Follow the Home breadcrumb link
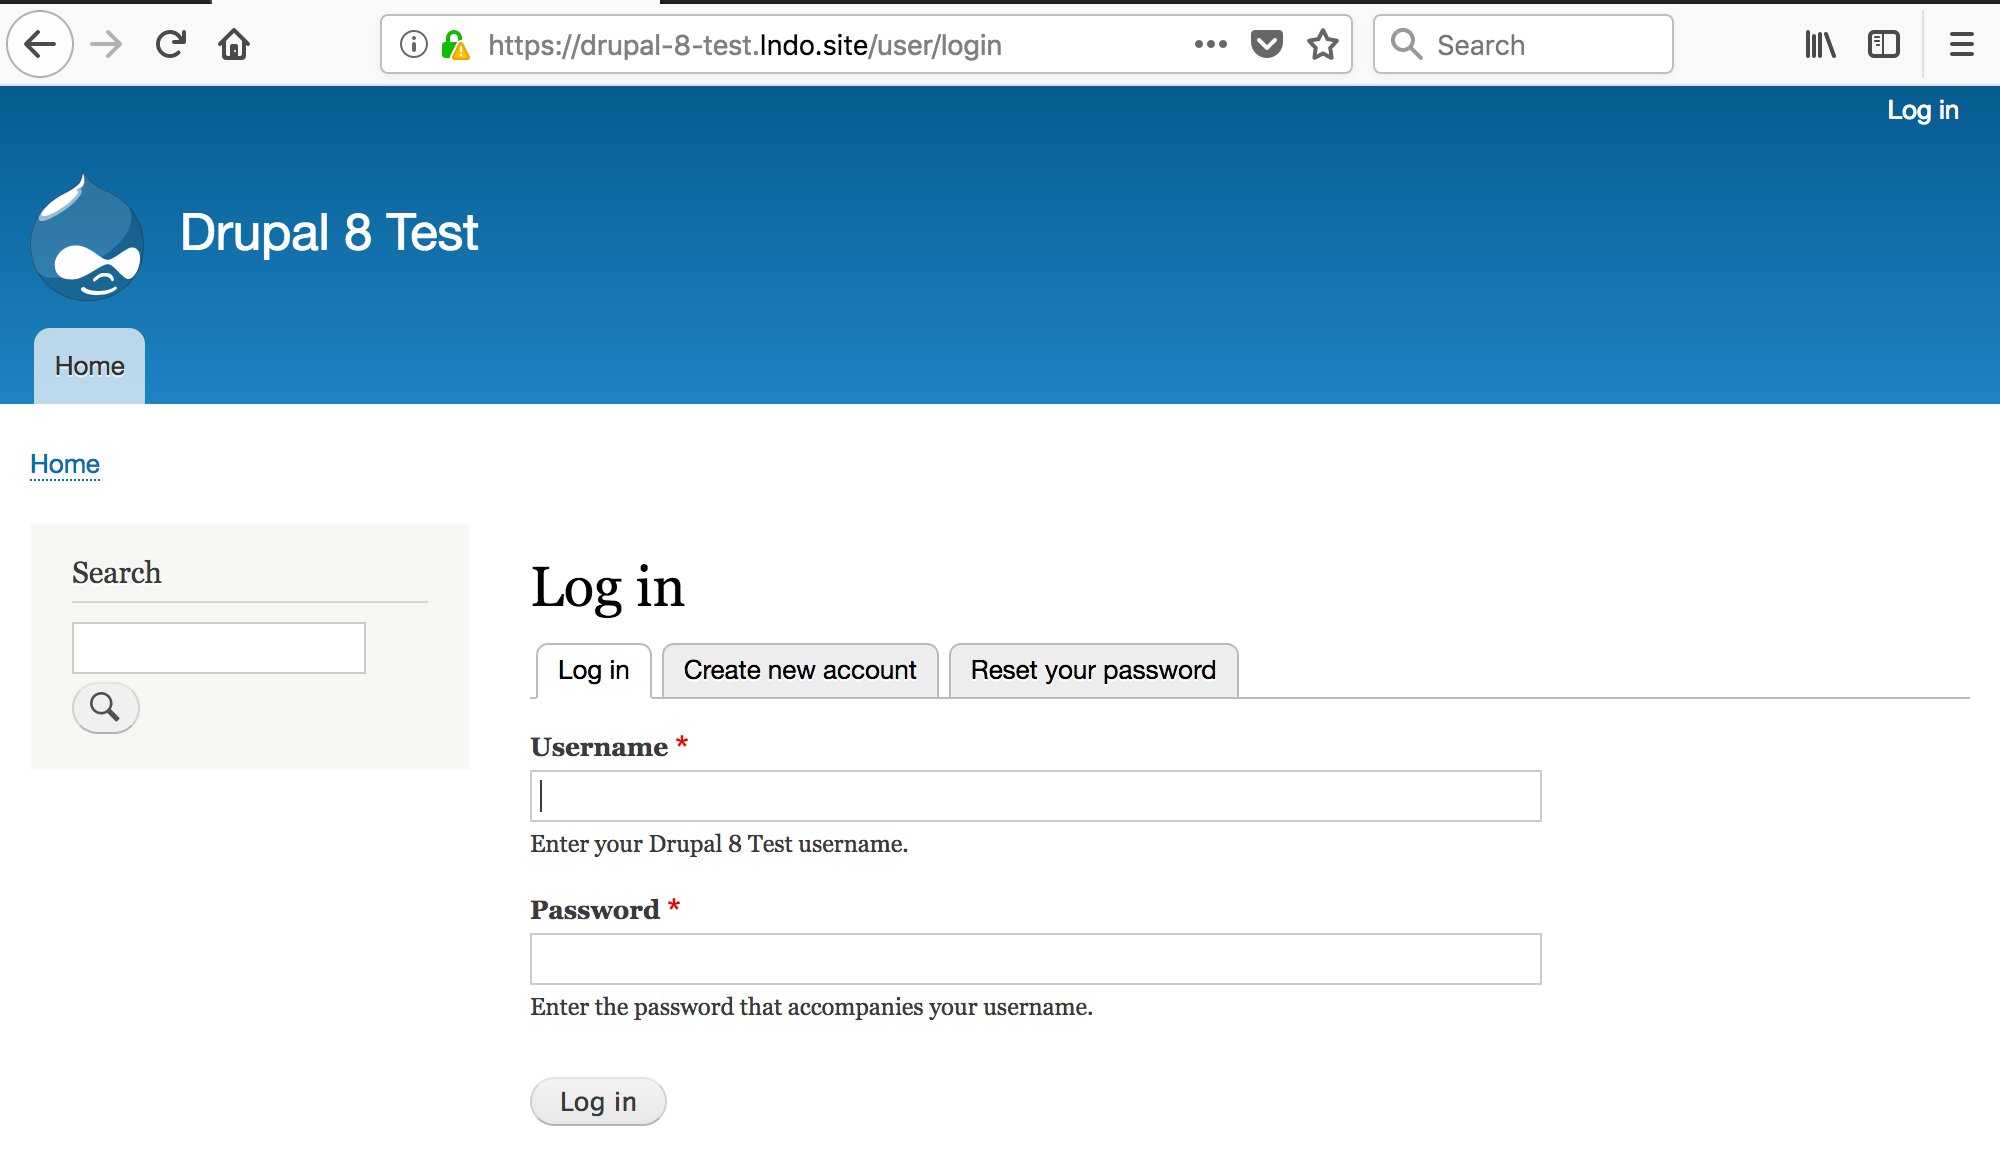The width and height of the screenshot is (2000, 1162). (x=65, y=464)
